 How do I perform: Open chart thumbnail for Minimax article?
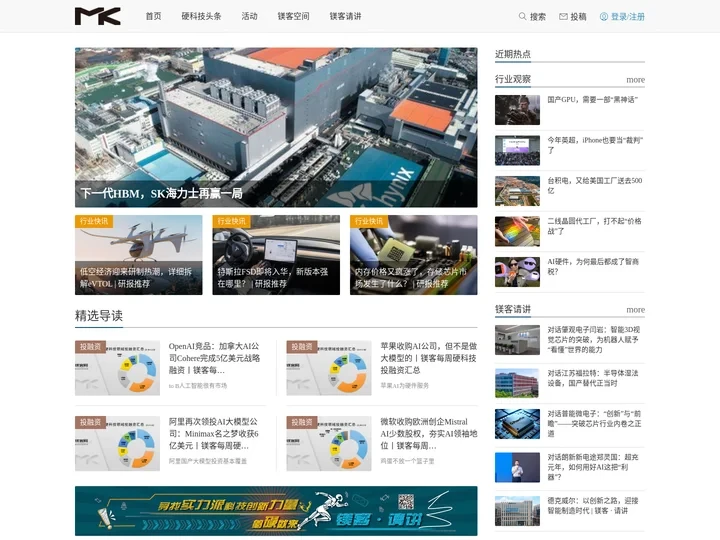117,444
